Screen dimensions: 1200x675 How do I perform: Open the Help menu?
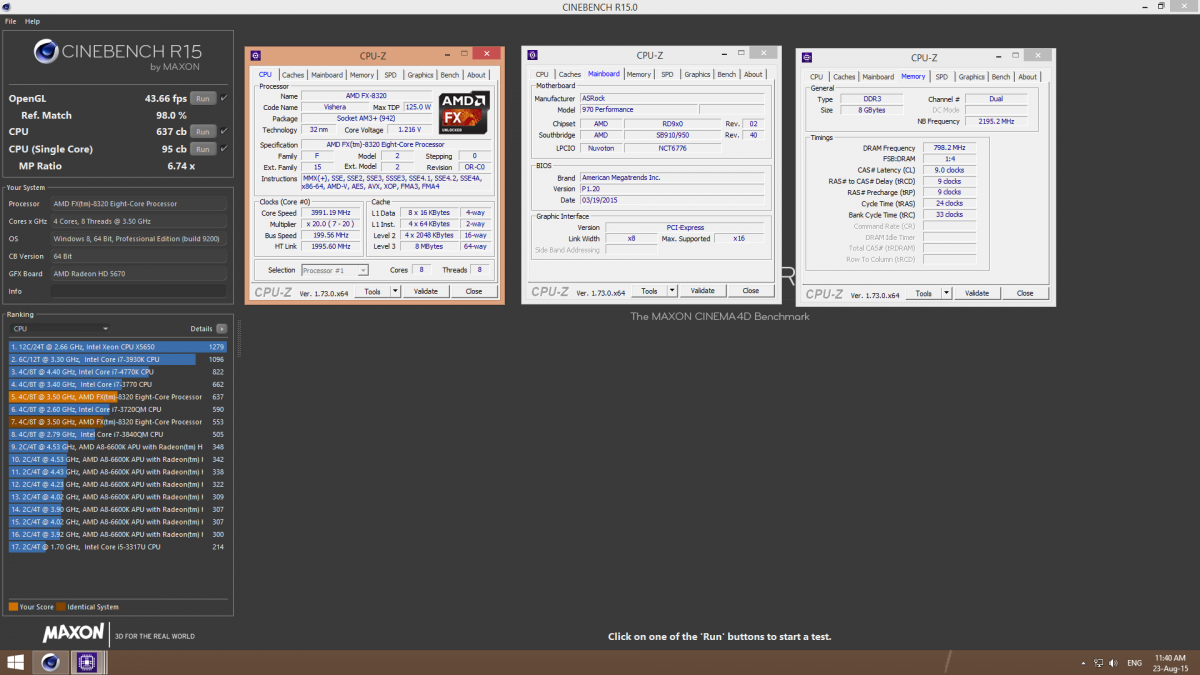32,21
